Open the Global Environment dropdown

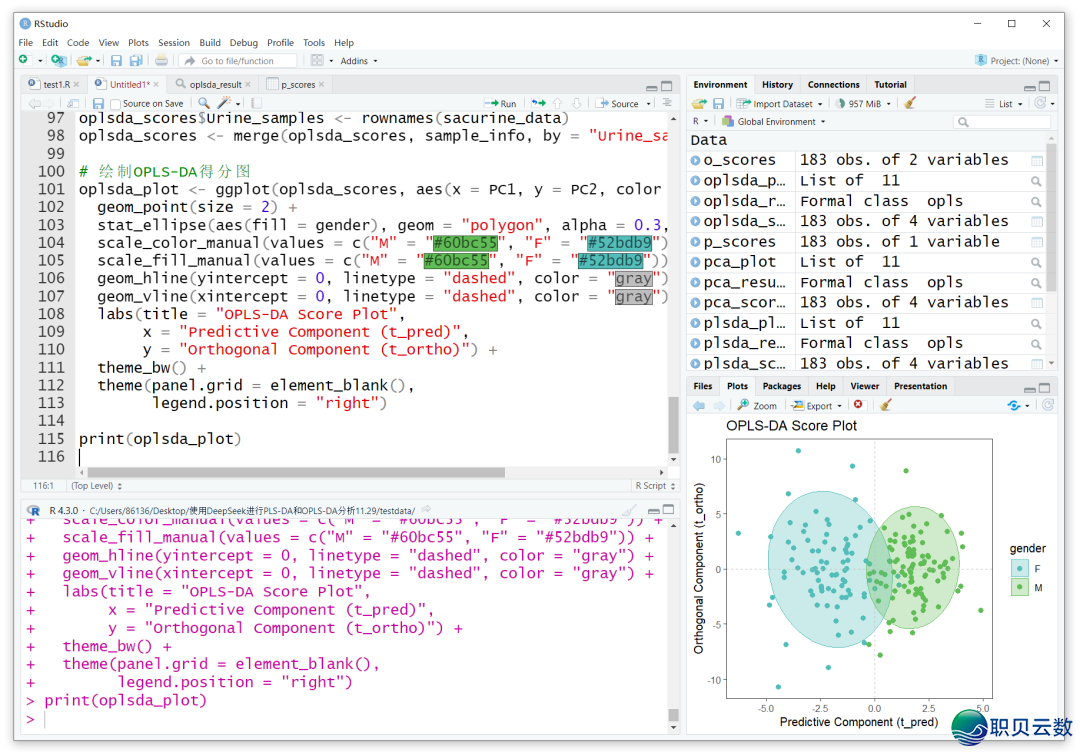click(x=781, y=122)
